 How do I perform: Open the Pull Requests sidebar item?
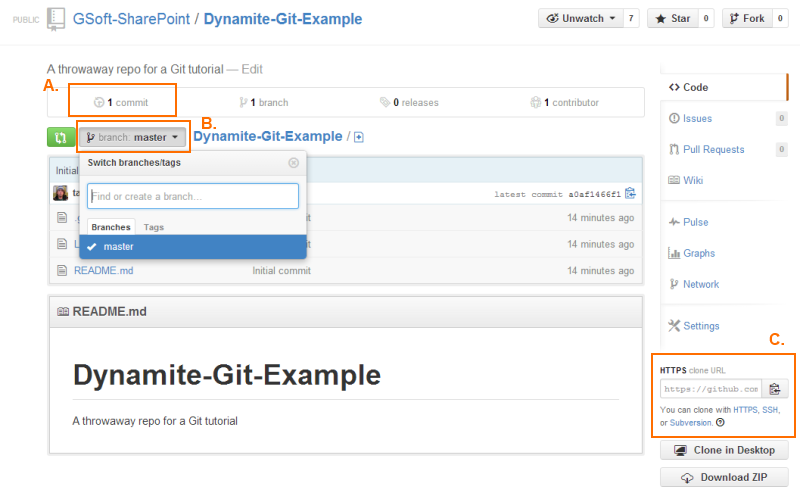(x=713, y=150)
